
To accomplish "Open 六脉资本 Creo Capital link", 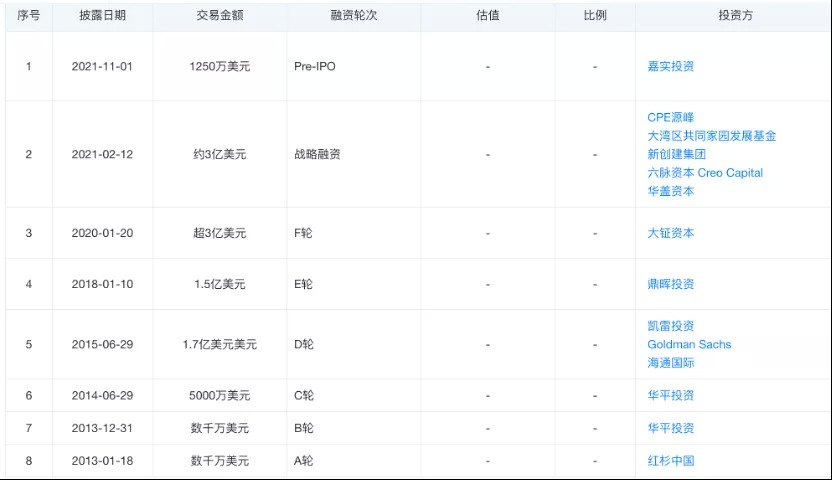I will 705,173.
